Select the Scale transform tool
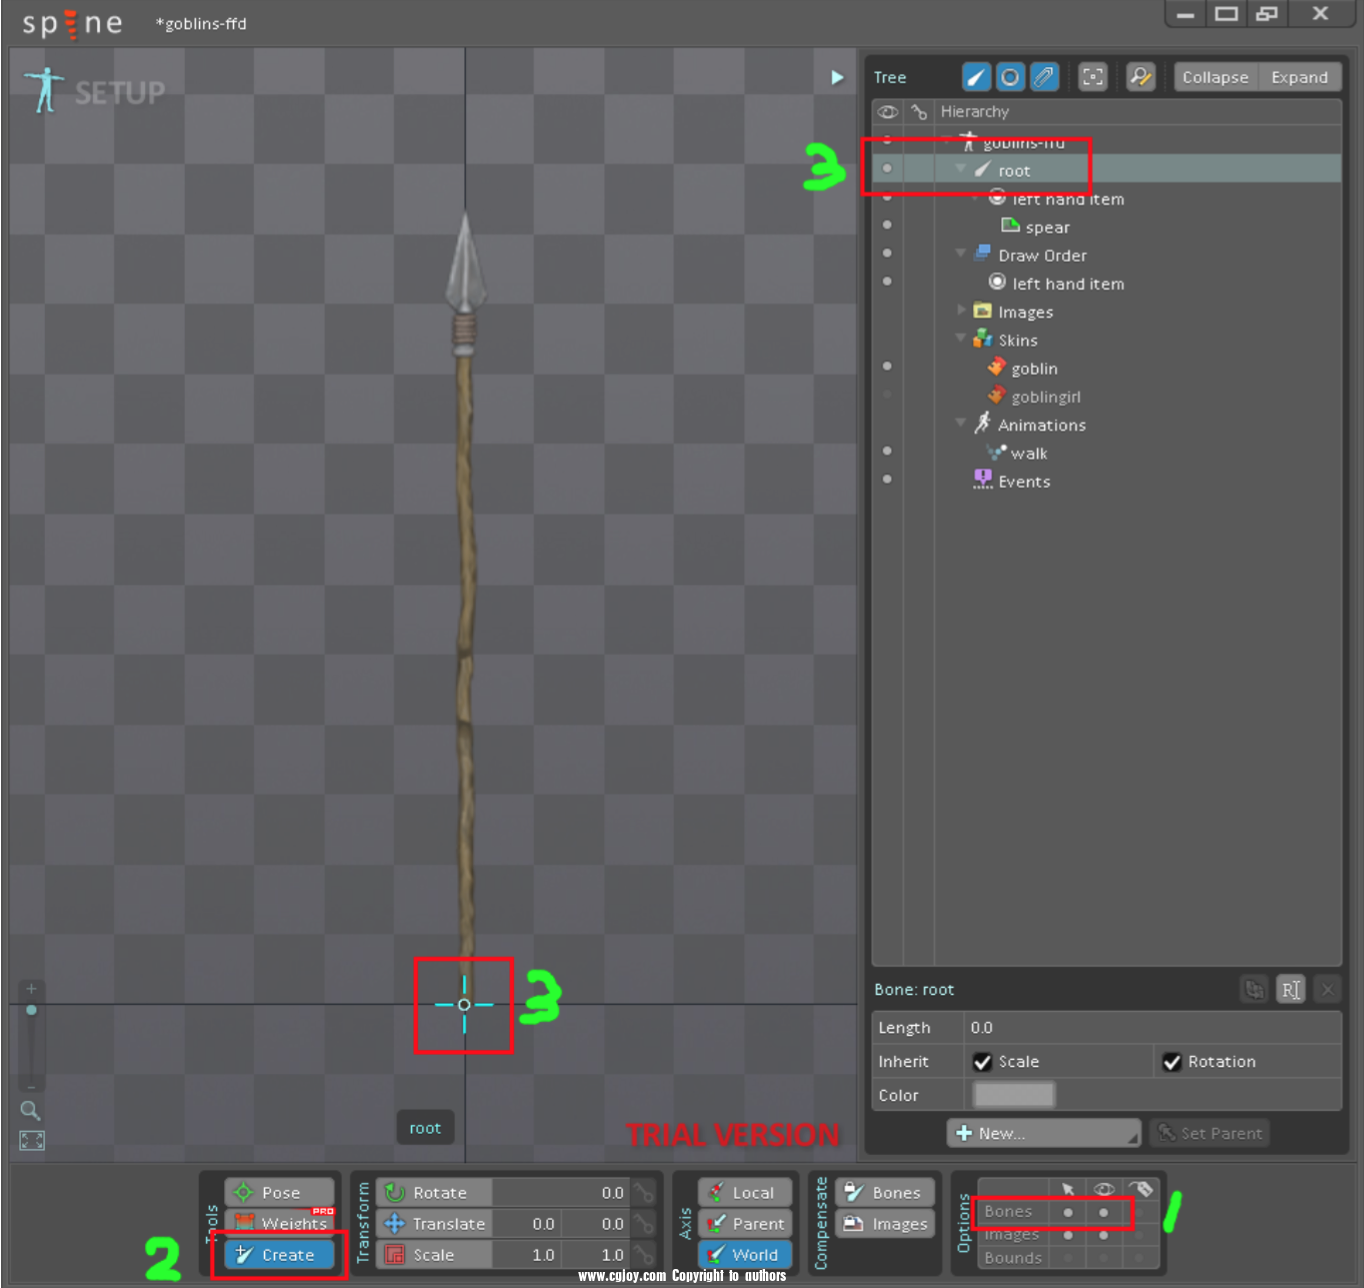This screenshot has height=1288, width=1364. point(433,1254)
